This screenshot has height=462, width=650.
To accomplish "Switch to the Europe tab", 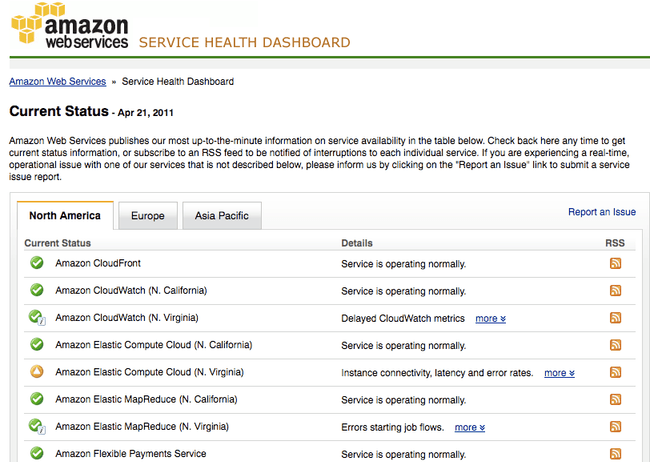I will click(x=148, y=216).
